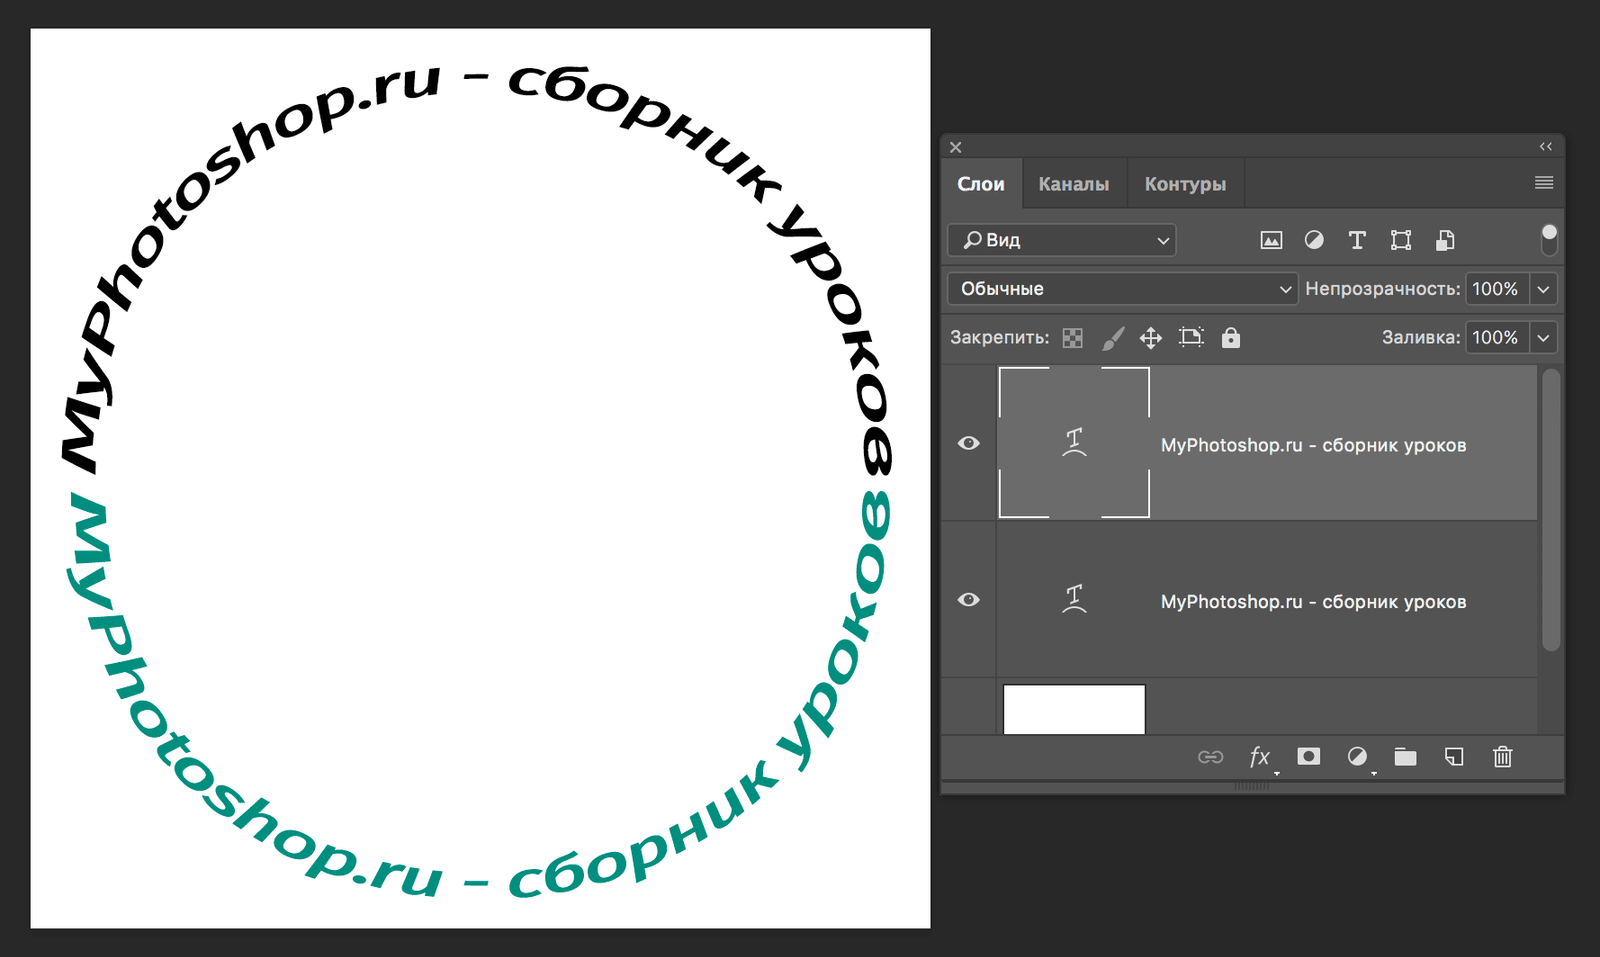1600x957 pixels.
Task: Lock transparent pixels checkerboard icon
Action: coord(1072,338)
